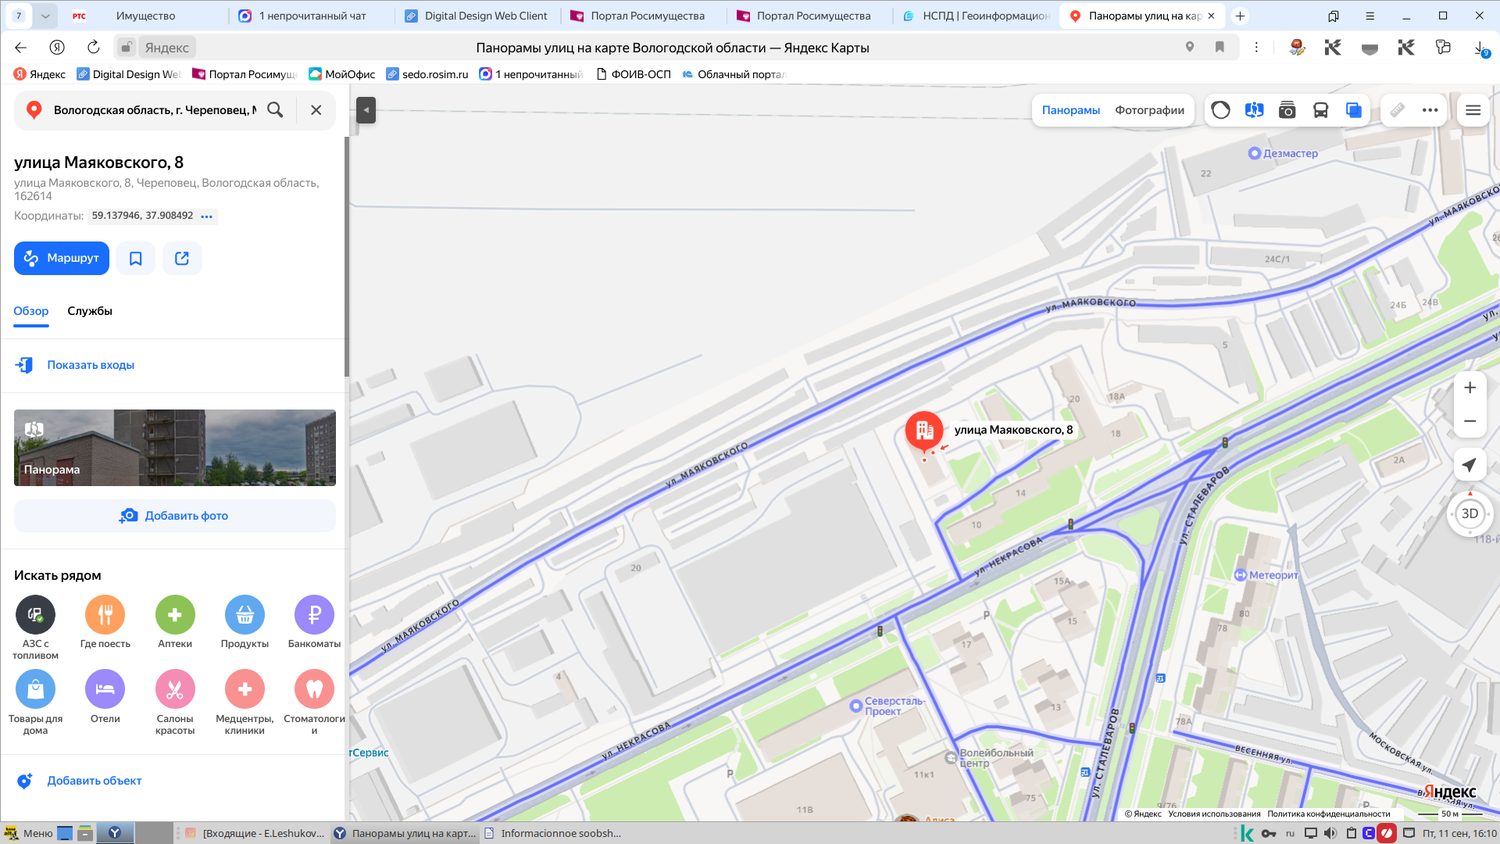Build a route with Маршрут button
This screenshot has width=1500, height=844.
[62, 258]
